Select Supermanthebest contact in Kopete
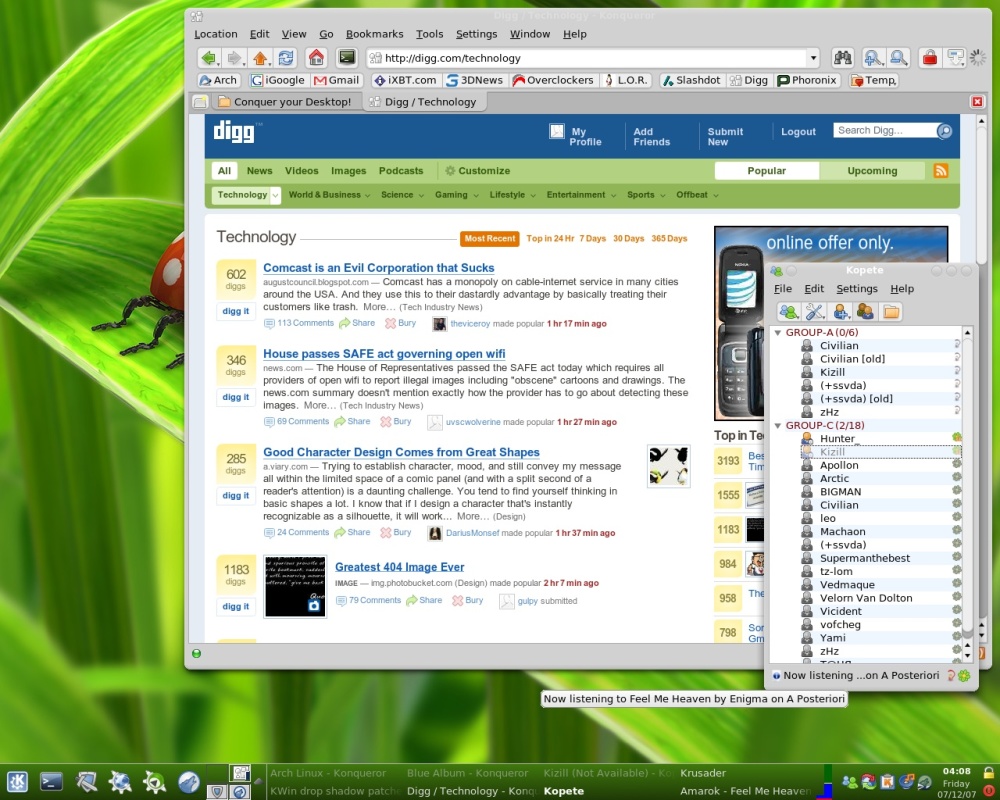The width and height of the screenshot is (1000, 800). tap(865, 558)
